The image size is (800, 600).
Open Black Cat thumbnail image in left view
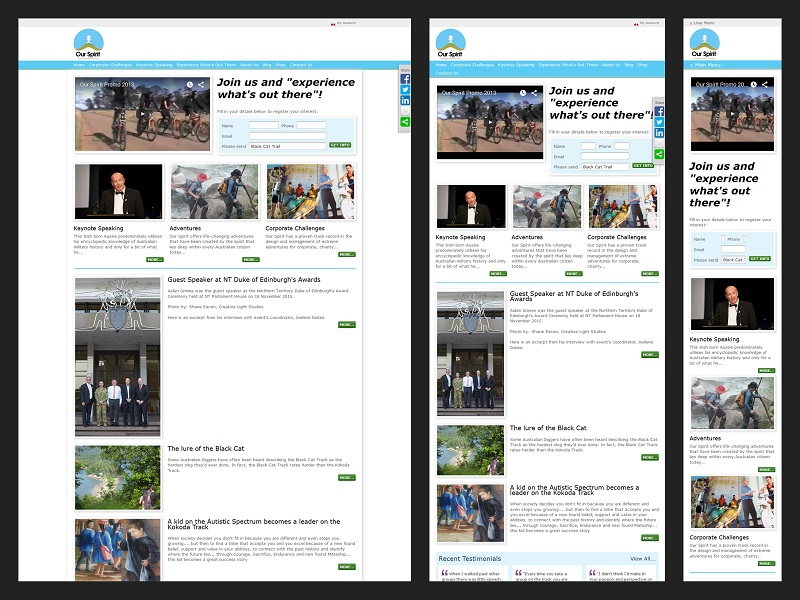118,478
